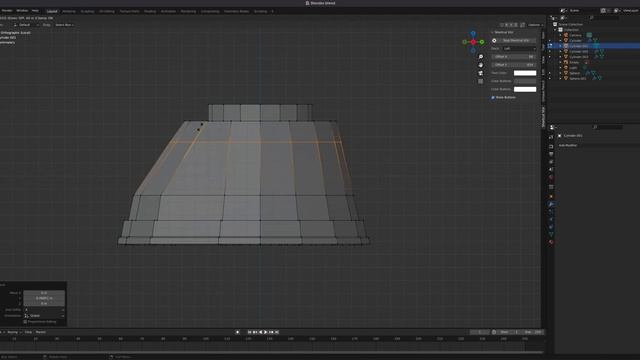This screenshot has height=360, width=640.
Task: Click the Text Color white swatch
Action: pyautogui.click(x=525, y=73)
